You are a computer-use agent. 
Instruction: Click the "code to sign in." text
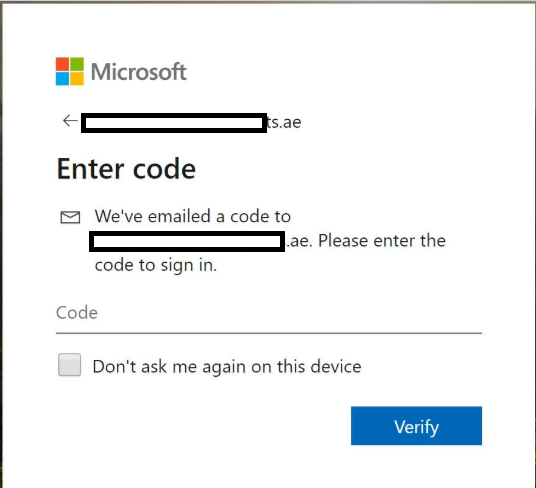156,266
